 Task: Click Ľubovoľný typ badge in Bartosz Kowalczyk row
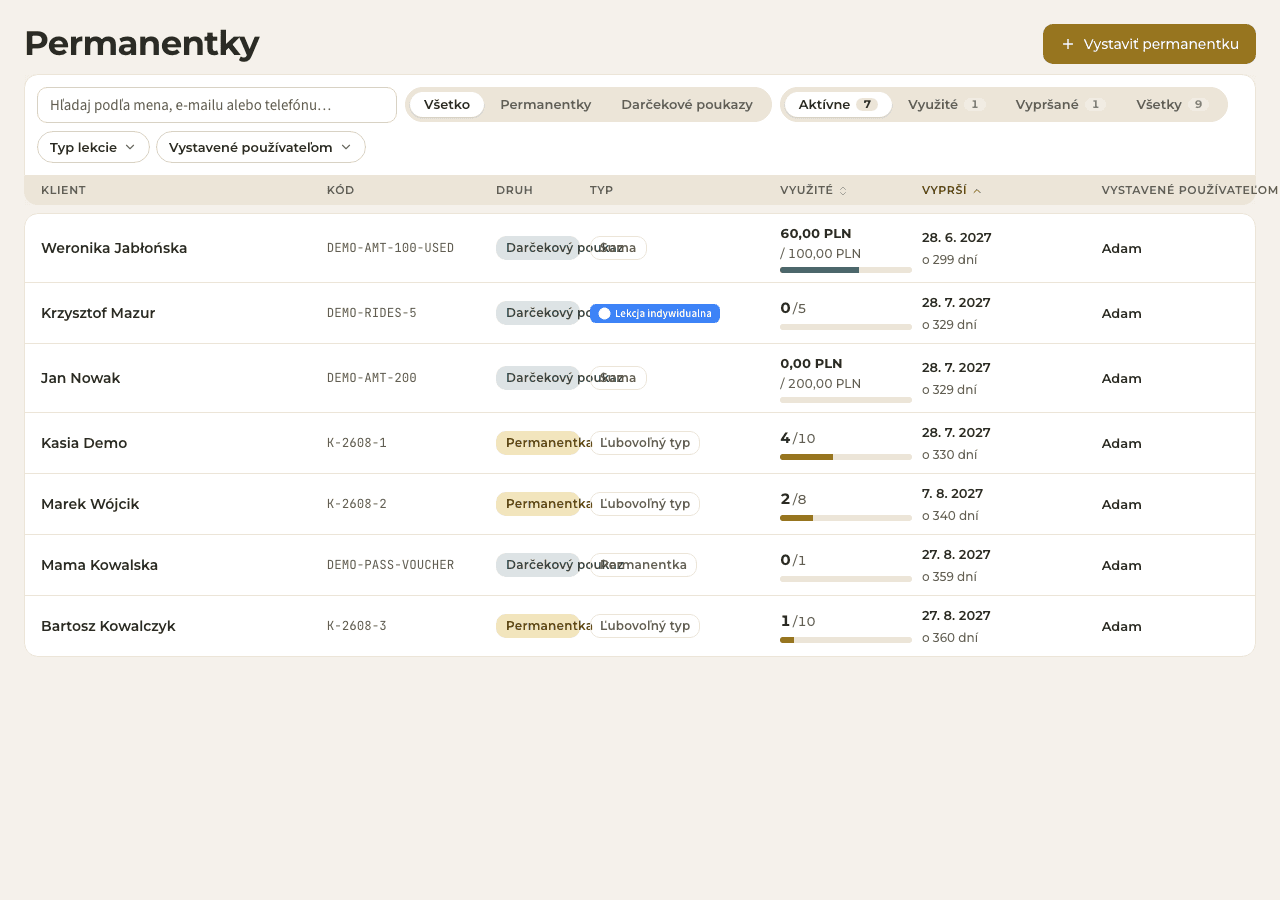(x=645, y=626)
